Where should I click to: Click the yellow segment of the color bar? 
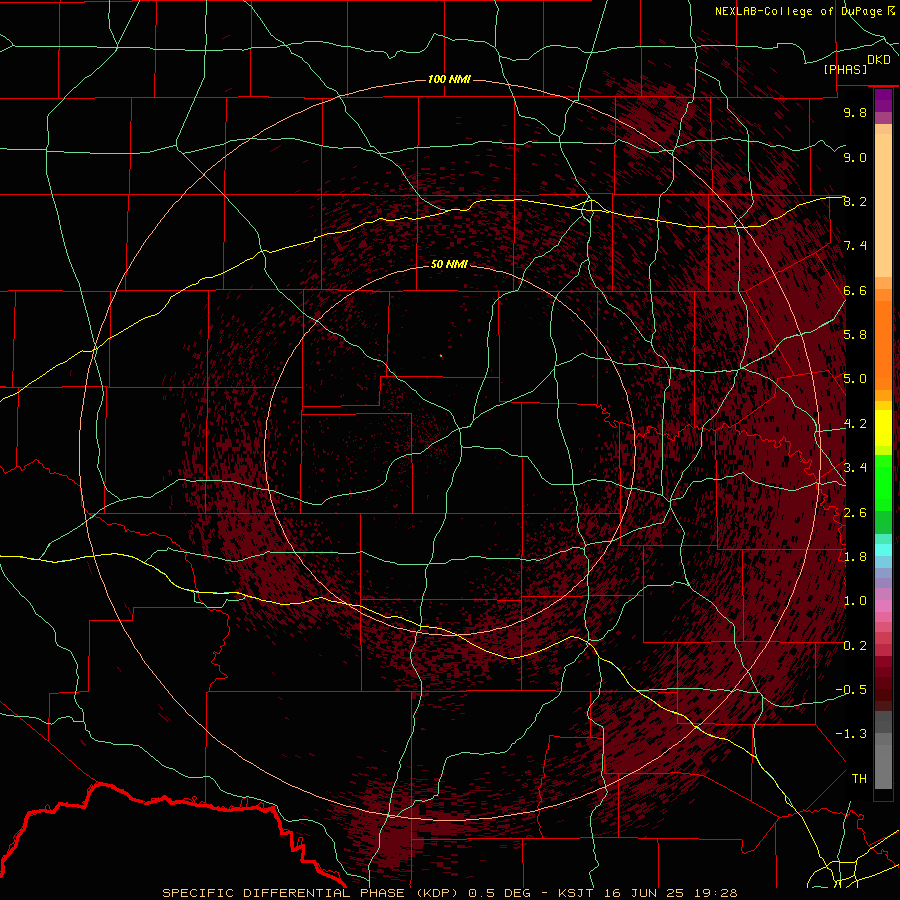coord(883,428)
